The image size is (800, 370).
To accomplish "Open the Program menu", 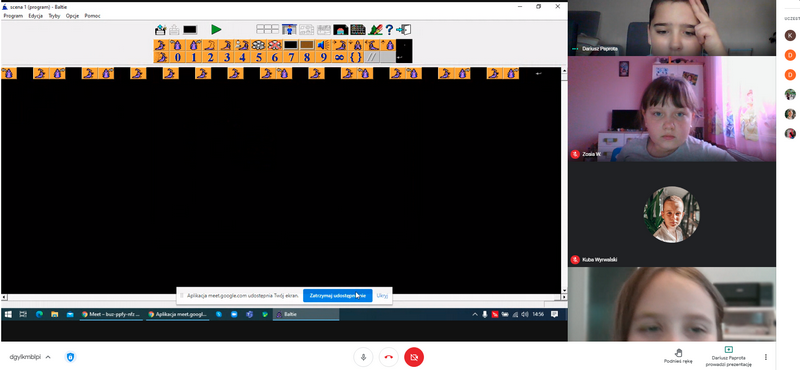I will pyautogui.click(x=13, y=16).
